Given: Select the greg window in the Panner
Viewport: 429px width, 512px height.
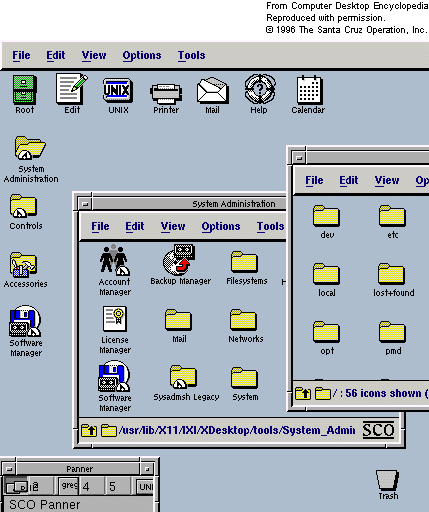Looking at the screenshot, I should pyautogui.click(x=69, y=485).
